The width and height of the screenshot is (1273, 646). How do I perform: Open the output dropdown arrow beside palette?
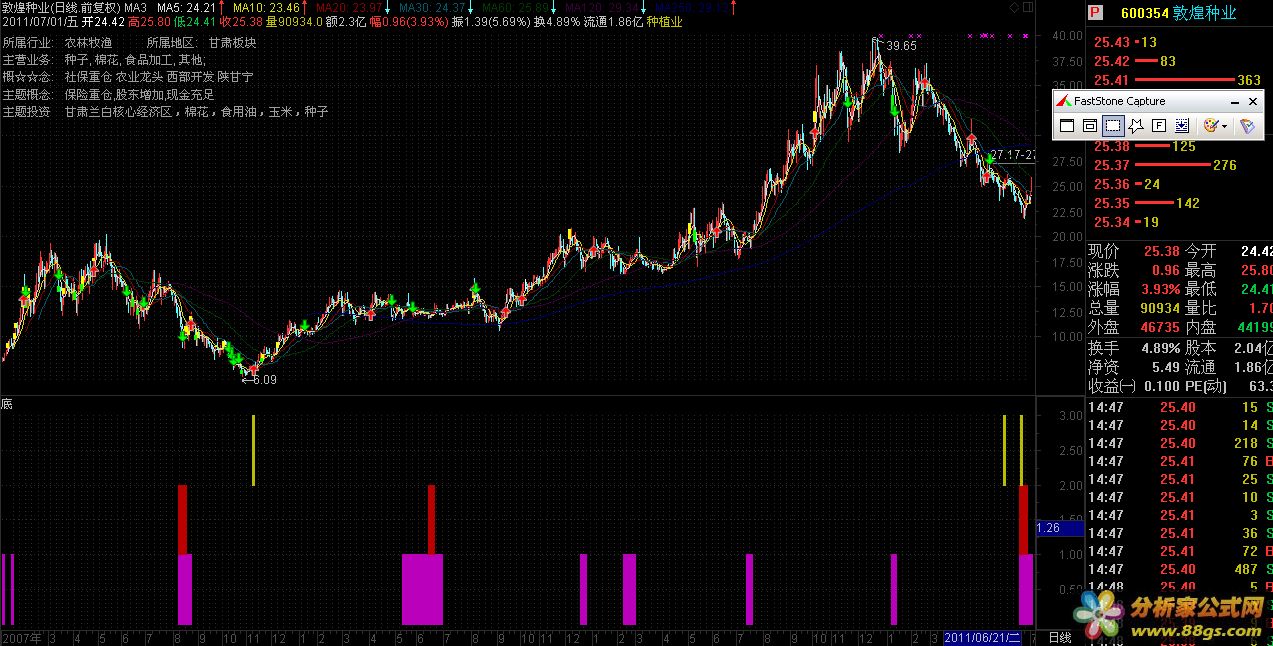point(1225,126)
